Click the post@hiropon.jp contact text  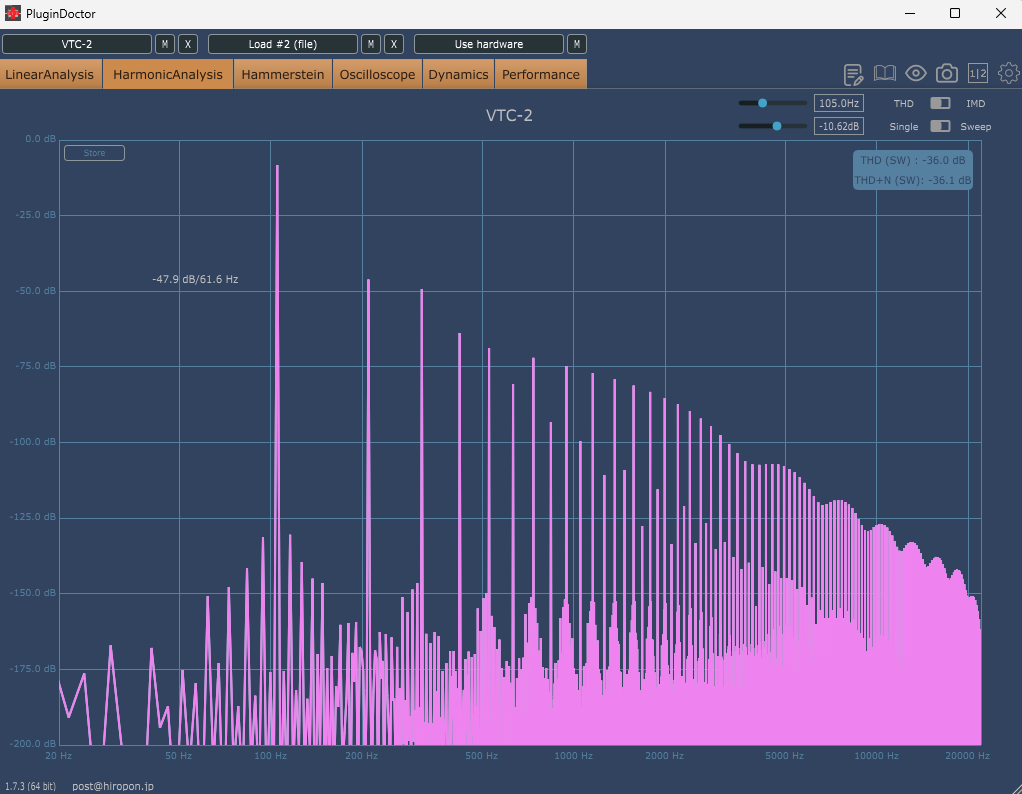113,786
